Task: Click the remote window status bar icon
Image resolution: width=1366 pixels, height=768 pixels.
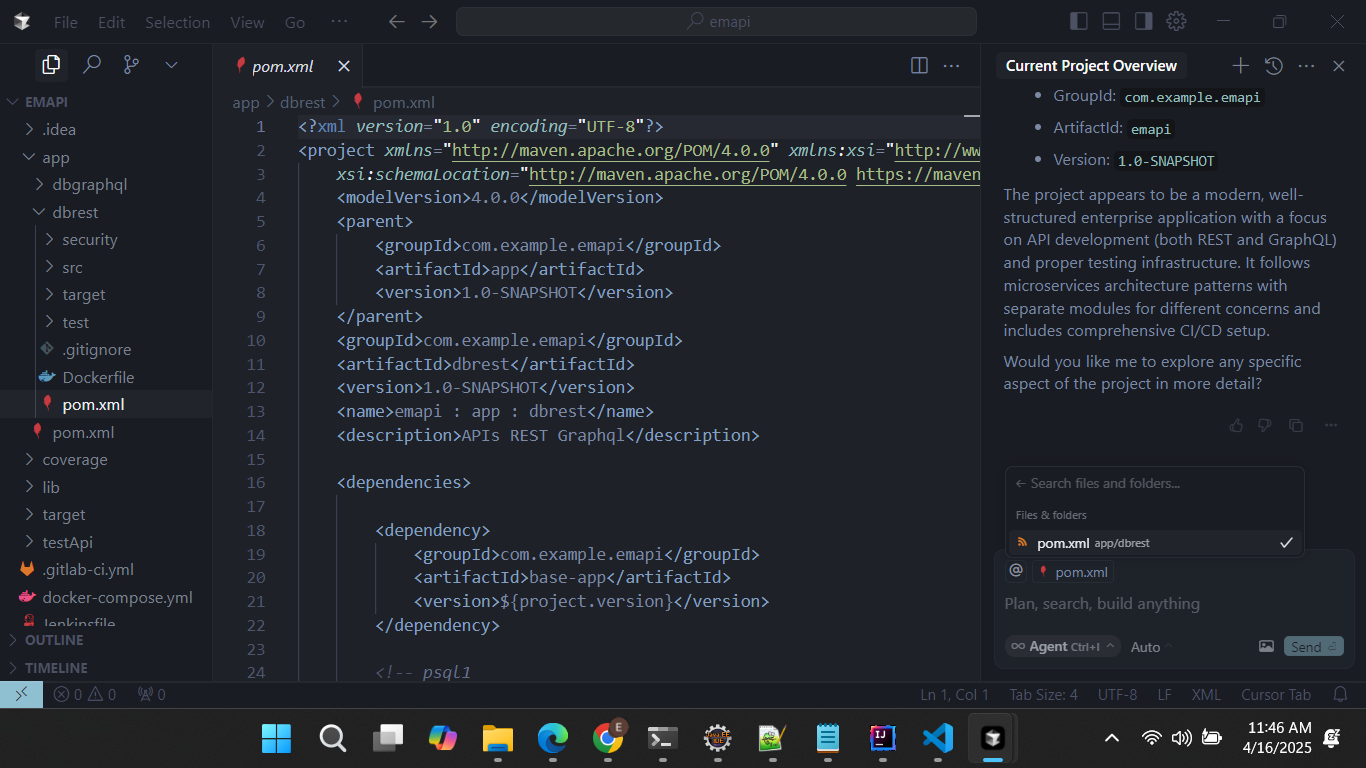Action: [x=21, y=694]
